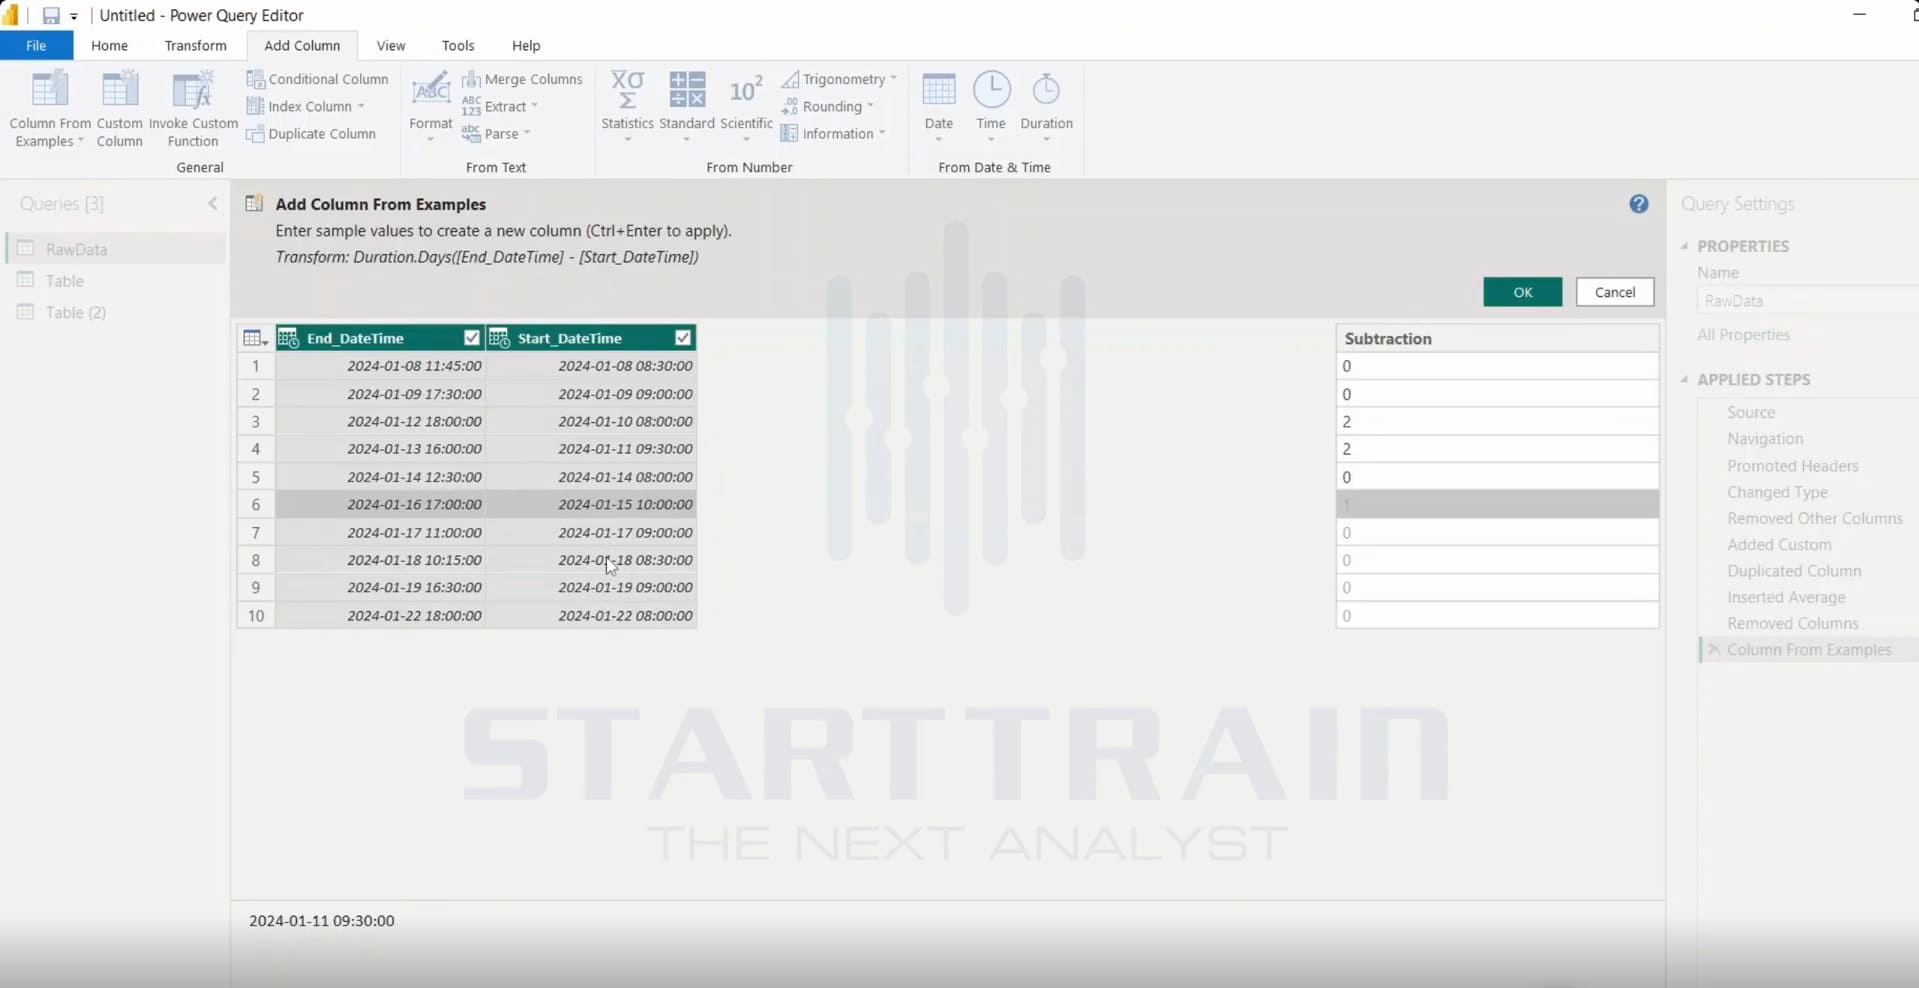Click the save icon in title bar
This screenshot has height=988, width=1919.
click(x=50, y=15)
